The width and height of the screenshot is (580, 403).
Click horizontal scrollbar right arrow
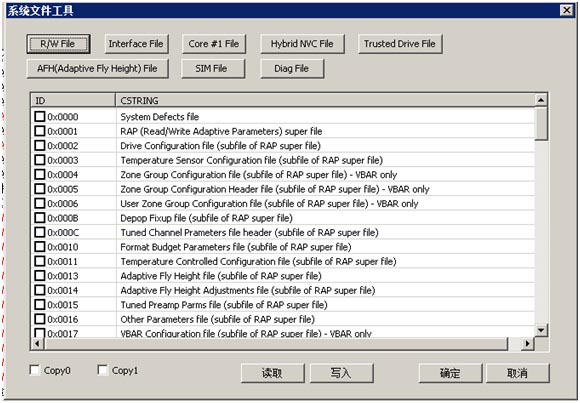(527, 344)
